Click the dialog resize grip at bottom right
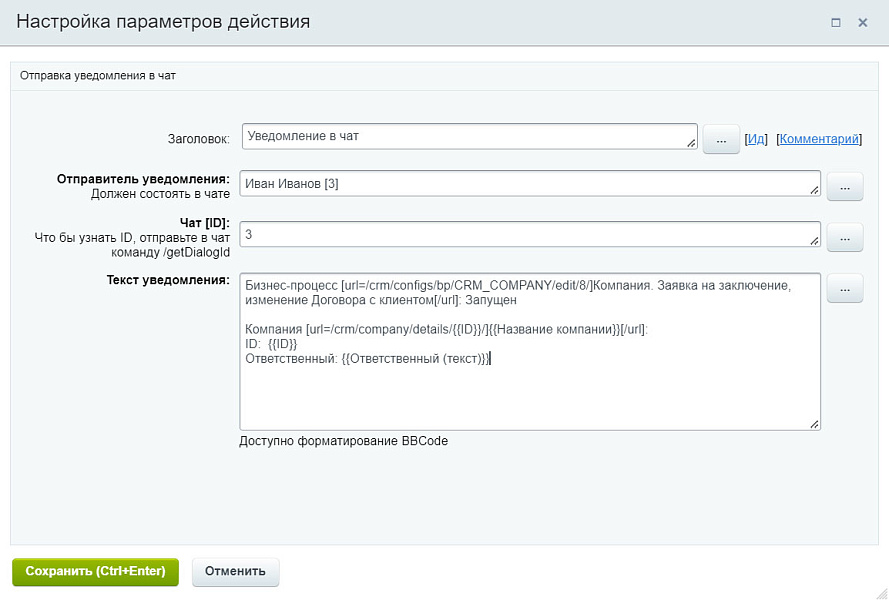Image resolution: width=889 pixels, height=600 pixels. click(882, 593)
